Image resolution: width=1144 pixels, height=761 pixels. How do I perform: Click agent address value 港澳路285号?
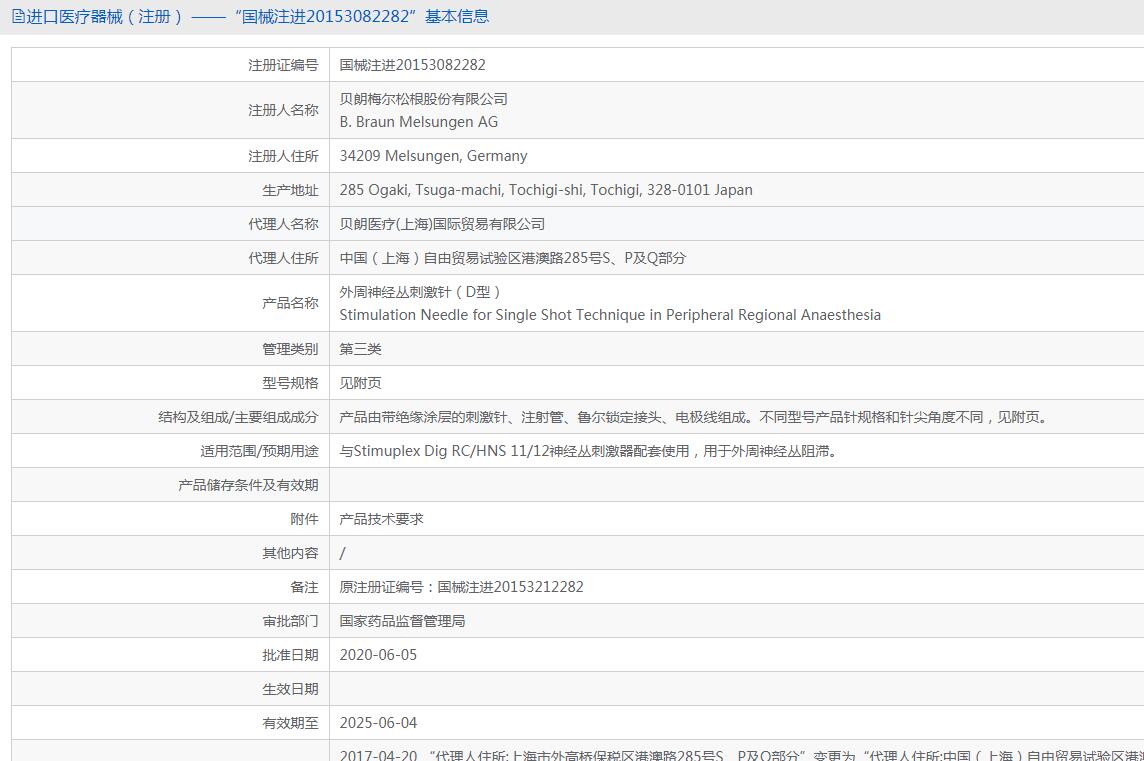(x=513, y=258)
